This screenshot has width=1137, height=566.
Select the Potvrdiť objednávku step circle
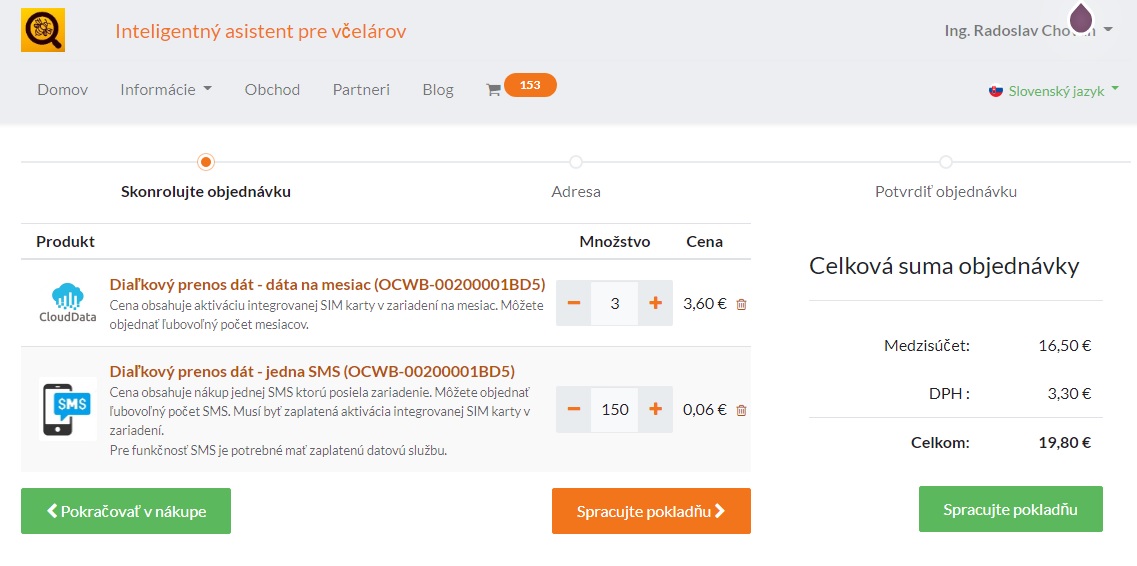[946, 162]
